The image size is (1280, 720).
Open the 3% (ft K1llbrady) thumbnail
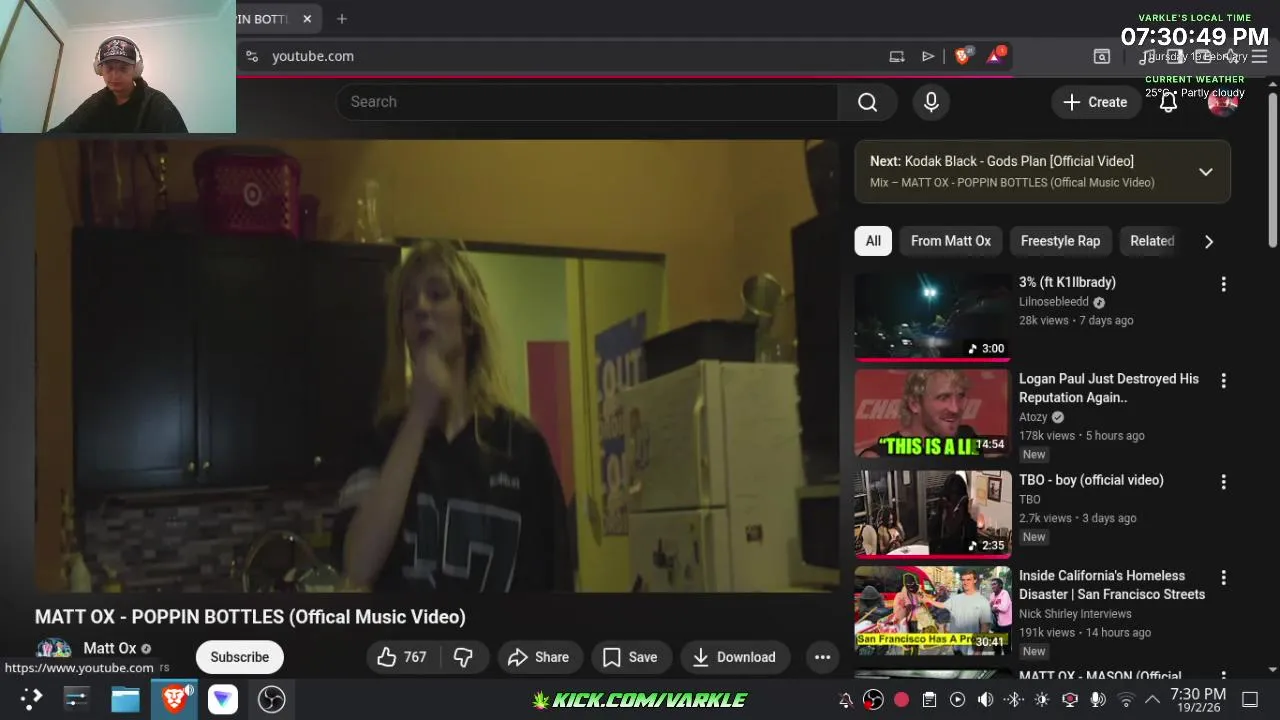coord(933,317)
